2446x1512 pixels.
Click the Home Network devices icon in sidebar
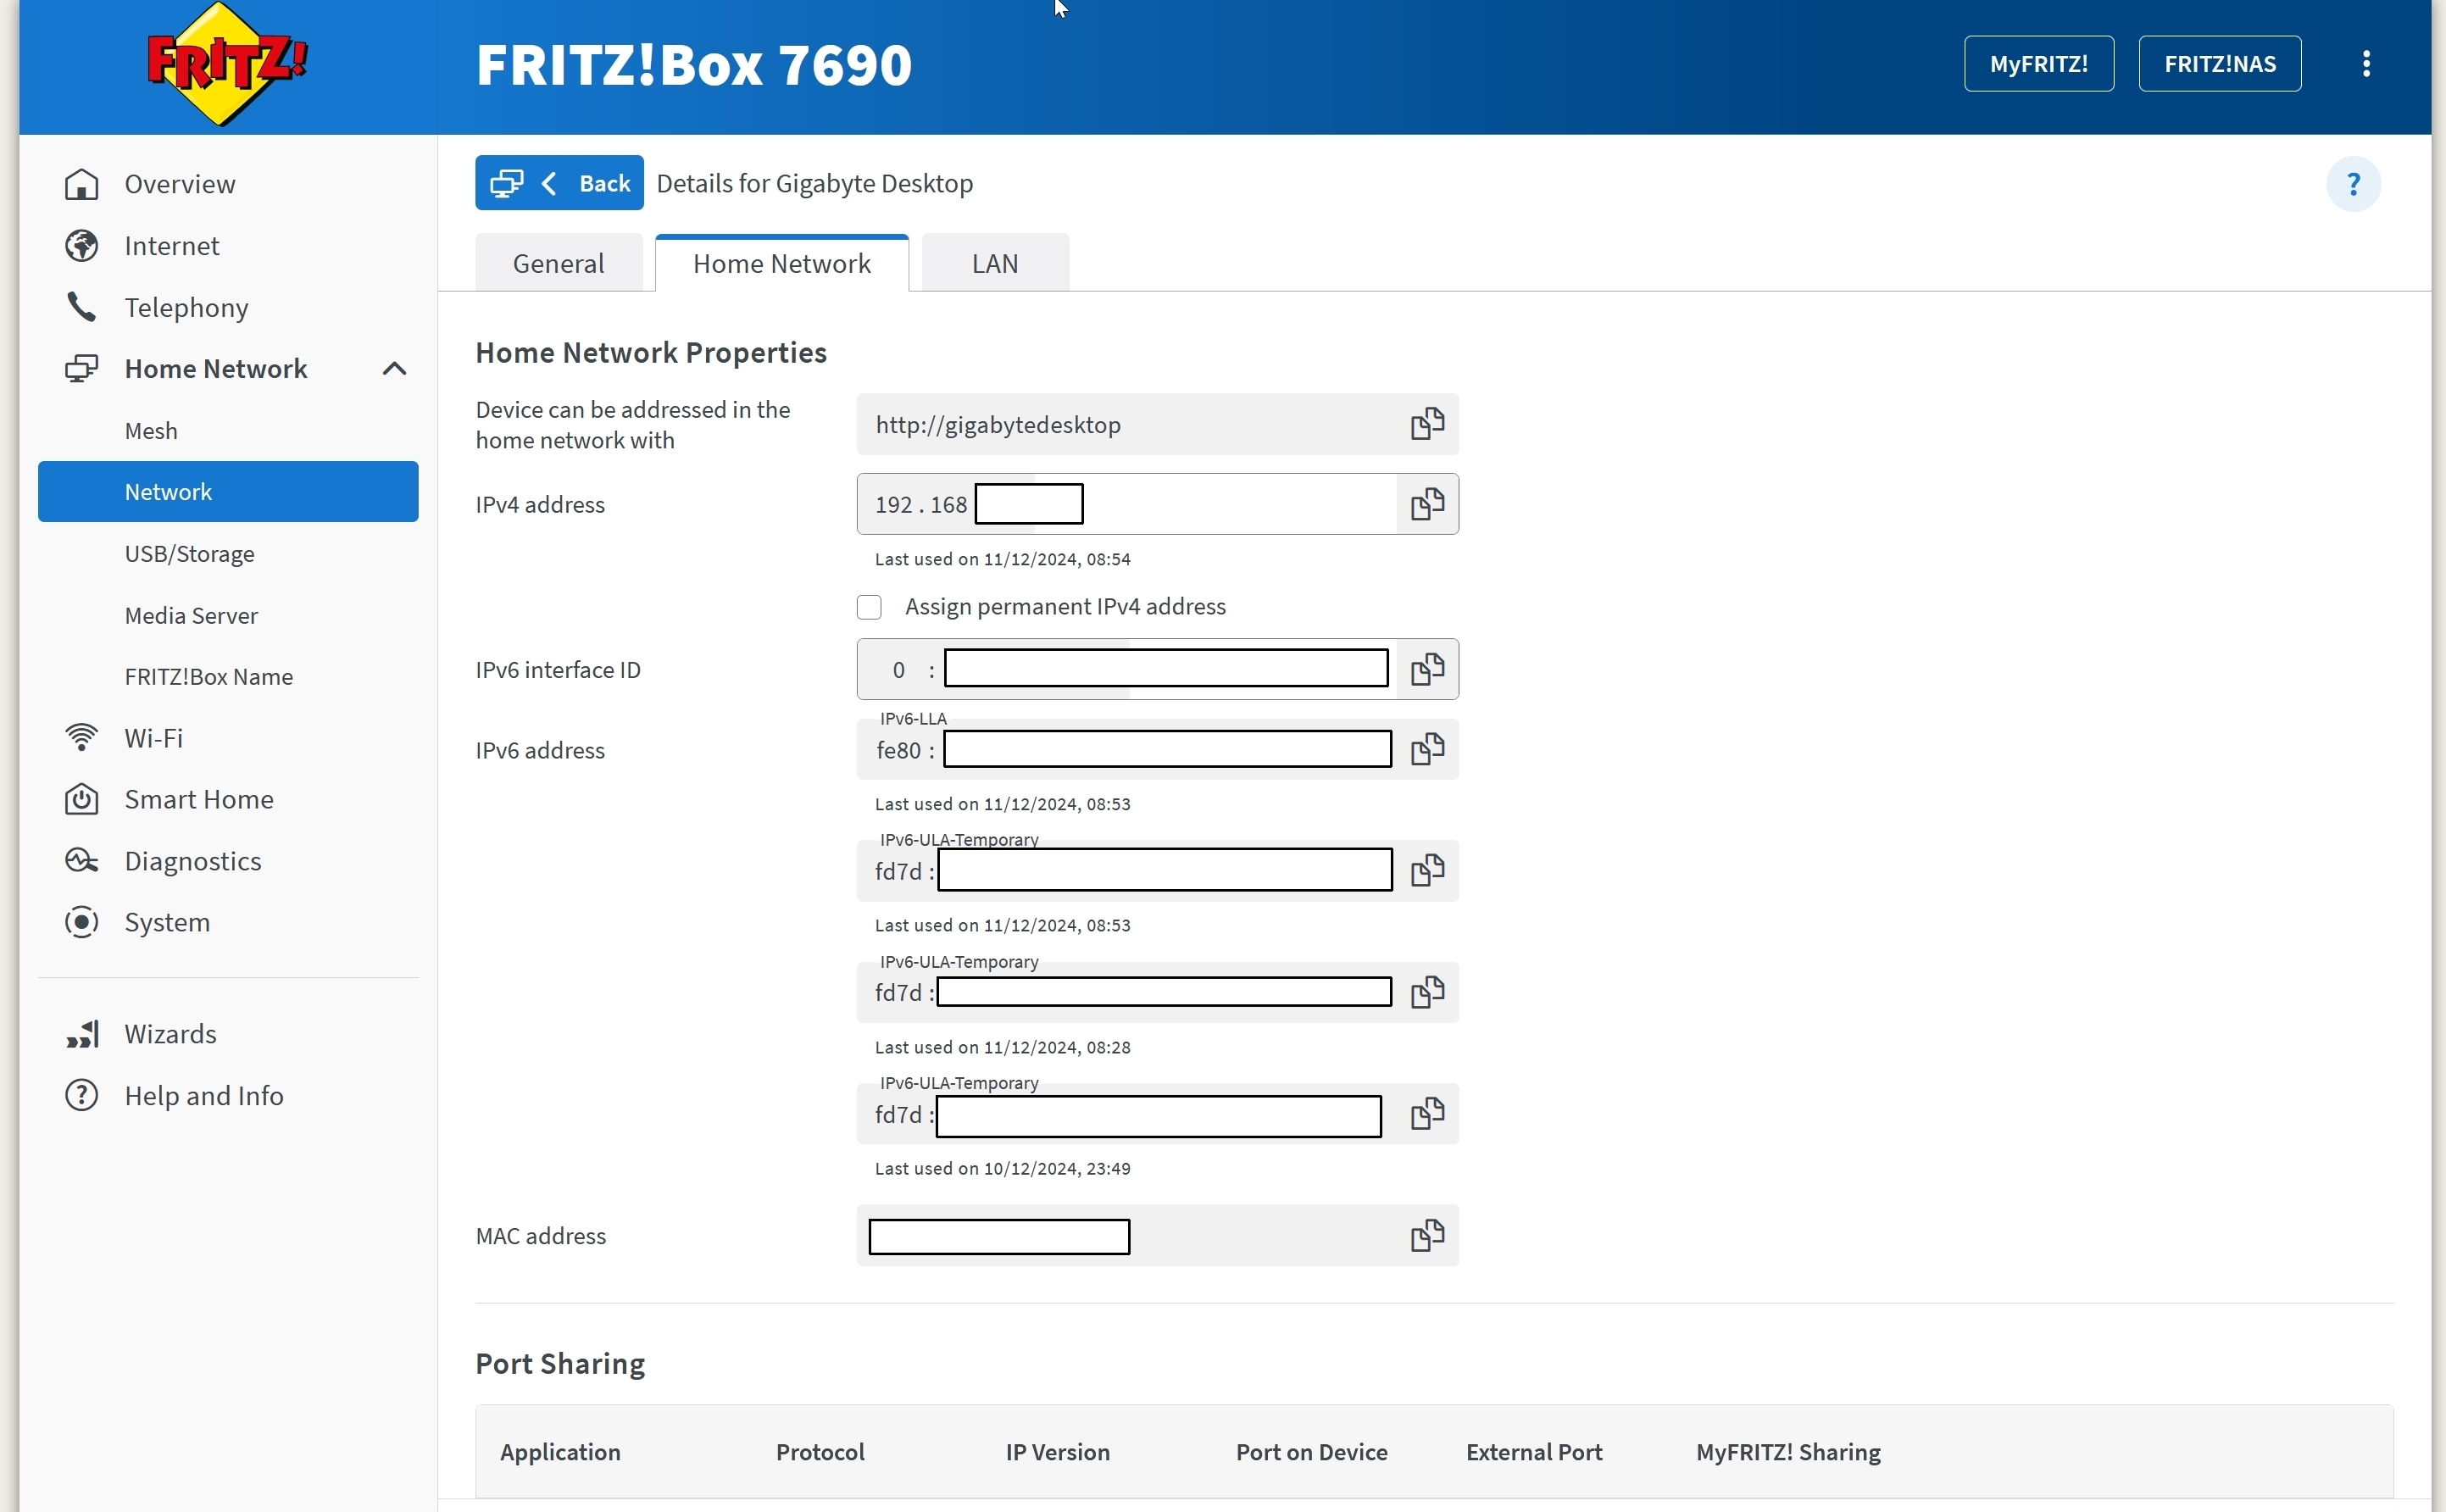click(x=81, y=369)
